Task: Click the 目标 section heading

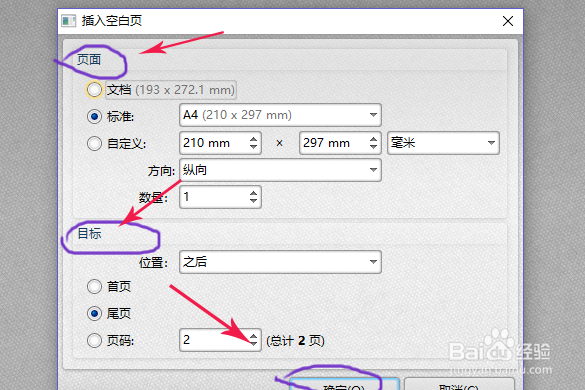Action: [x=89, y=234]
